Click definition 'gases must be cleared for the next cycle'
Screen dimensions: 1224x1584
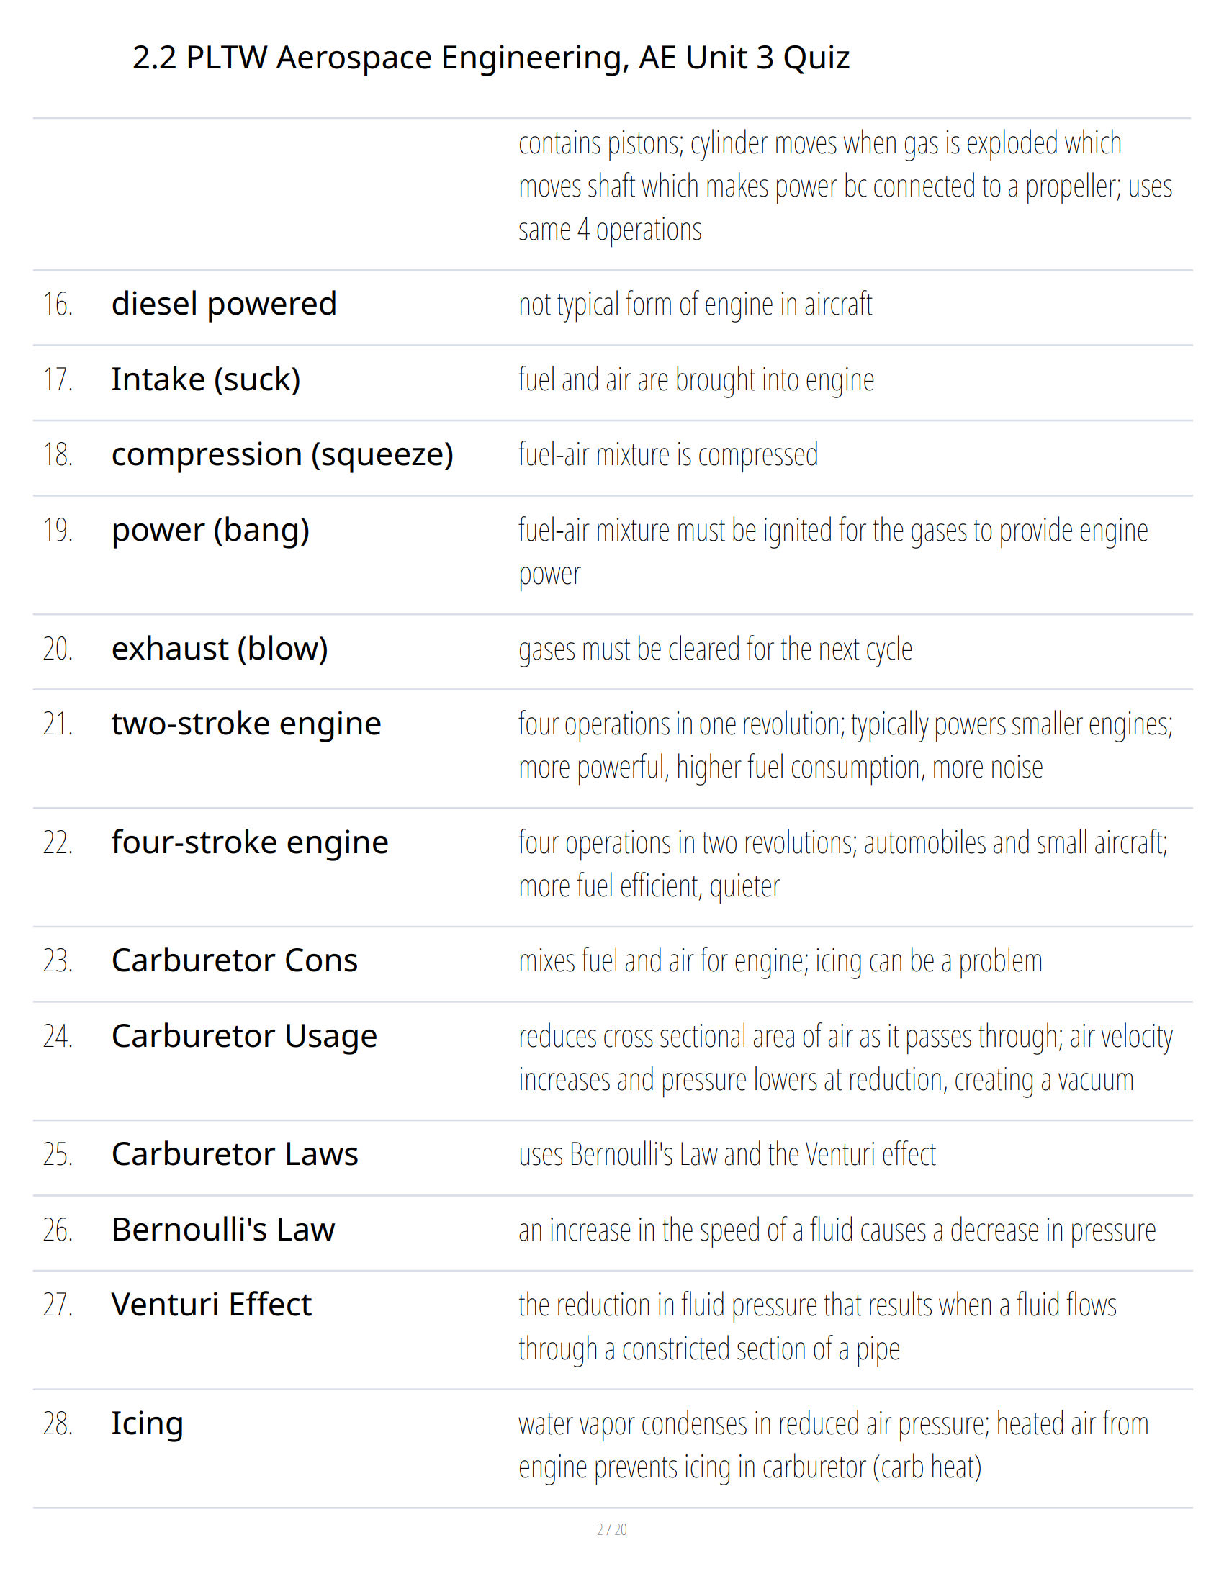coord(715,649)
